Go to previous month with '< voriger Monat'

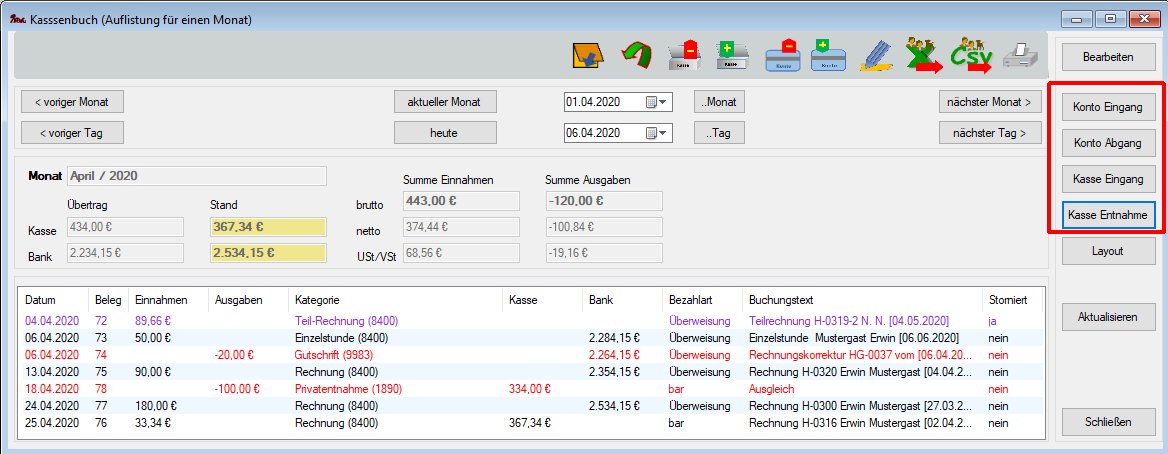72,102
